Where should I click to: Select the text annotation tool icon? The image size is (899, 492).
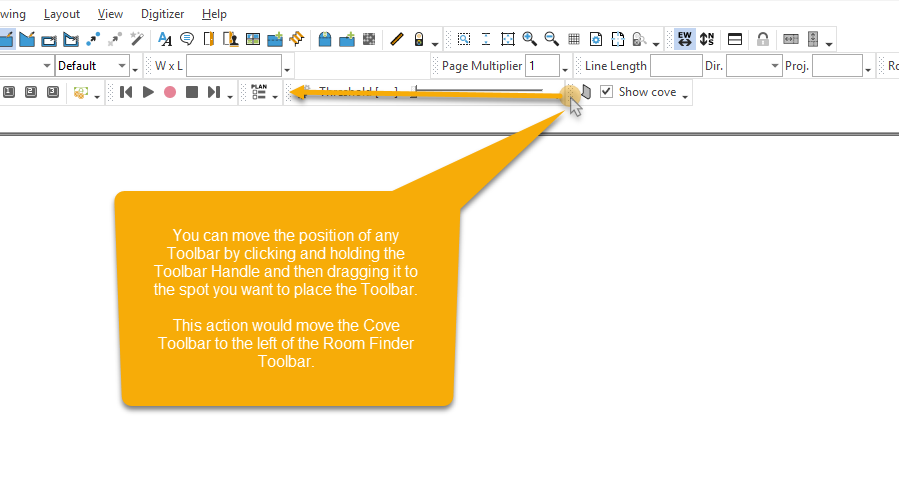pos(165,39)
